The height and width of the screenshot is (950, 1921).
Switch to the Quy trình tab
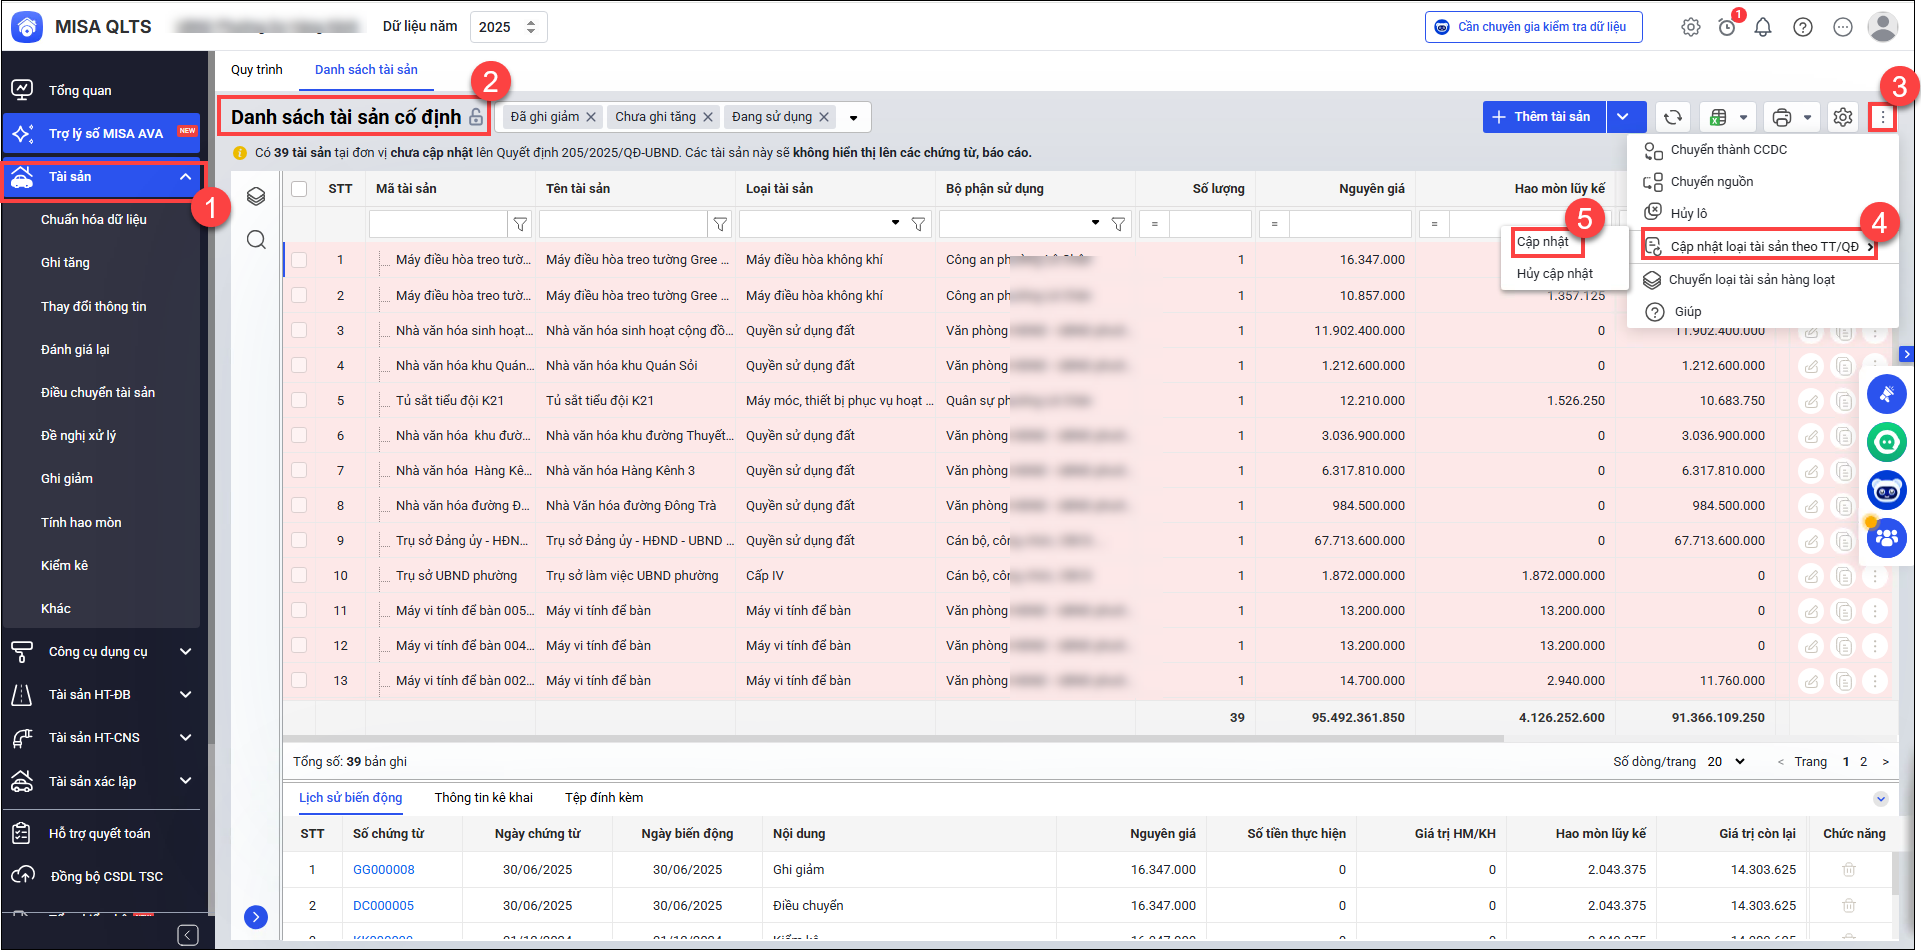(256, 70)
